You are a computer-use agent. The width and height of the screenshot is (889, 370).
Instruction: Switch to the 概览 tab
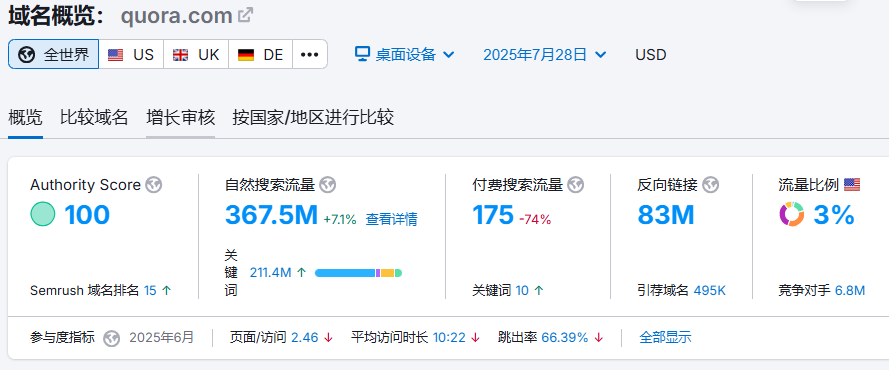pyautogui.click(x=25, y=118)
